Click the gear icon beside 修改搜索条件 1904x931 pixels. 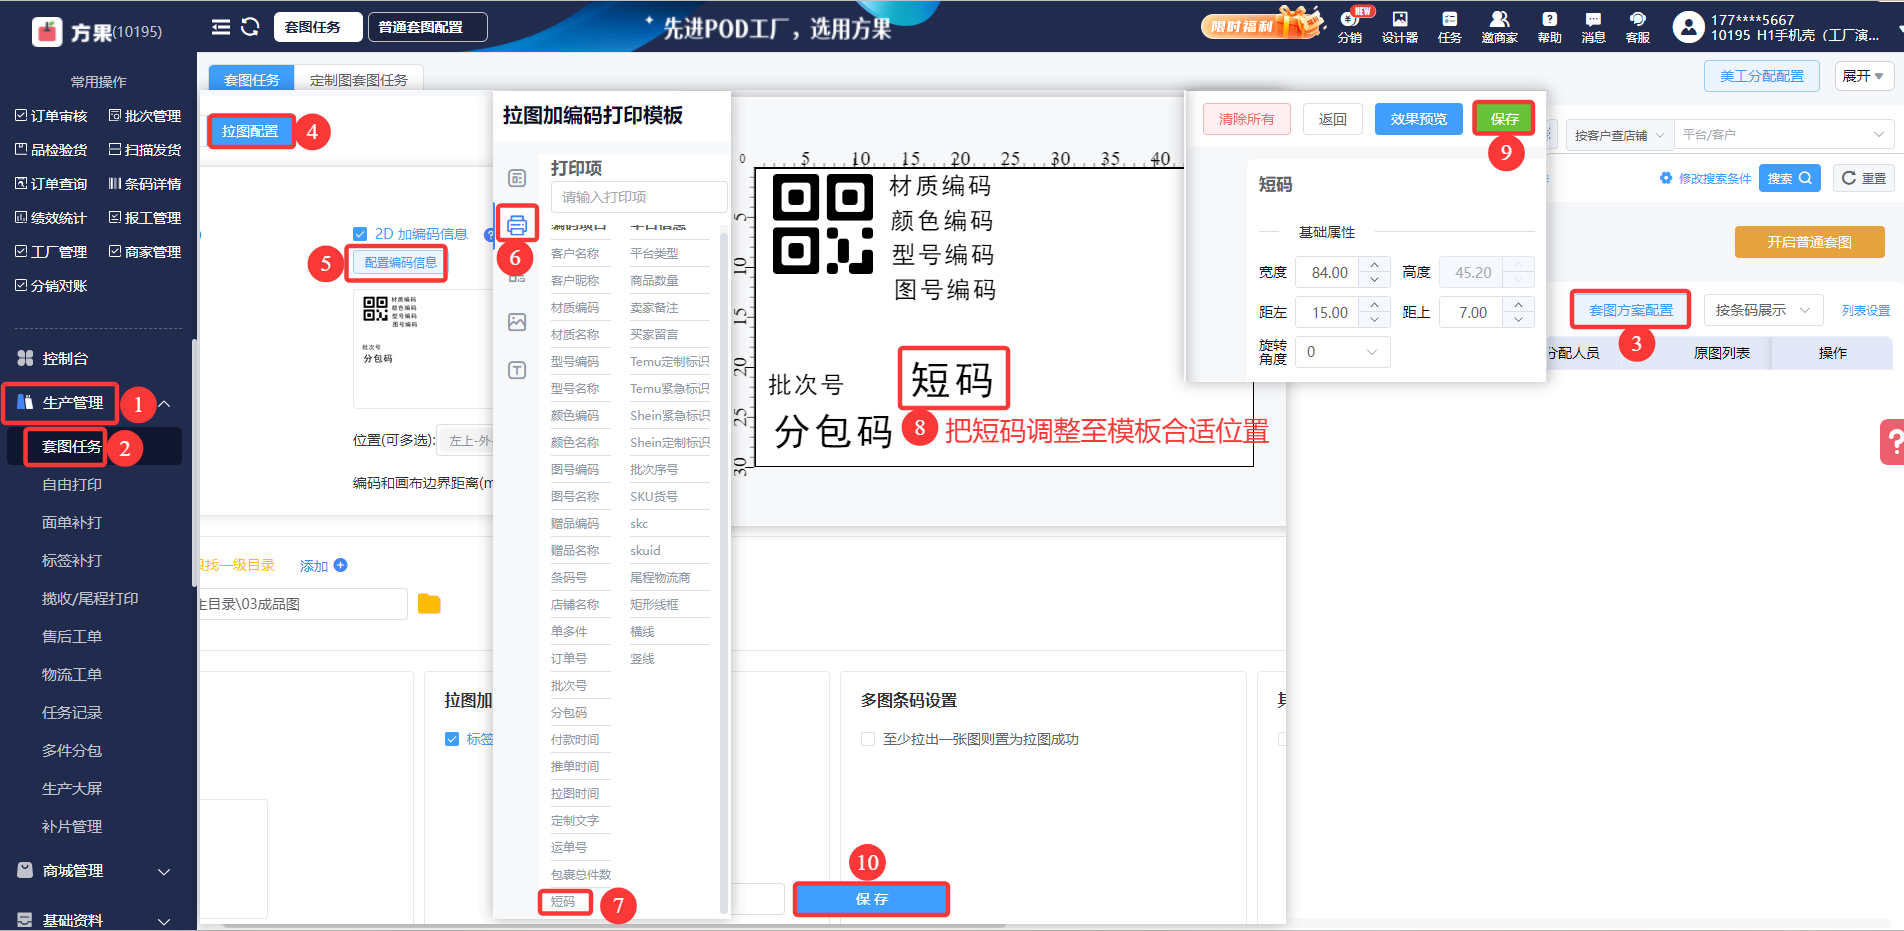1665,178
